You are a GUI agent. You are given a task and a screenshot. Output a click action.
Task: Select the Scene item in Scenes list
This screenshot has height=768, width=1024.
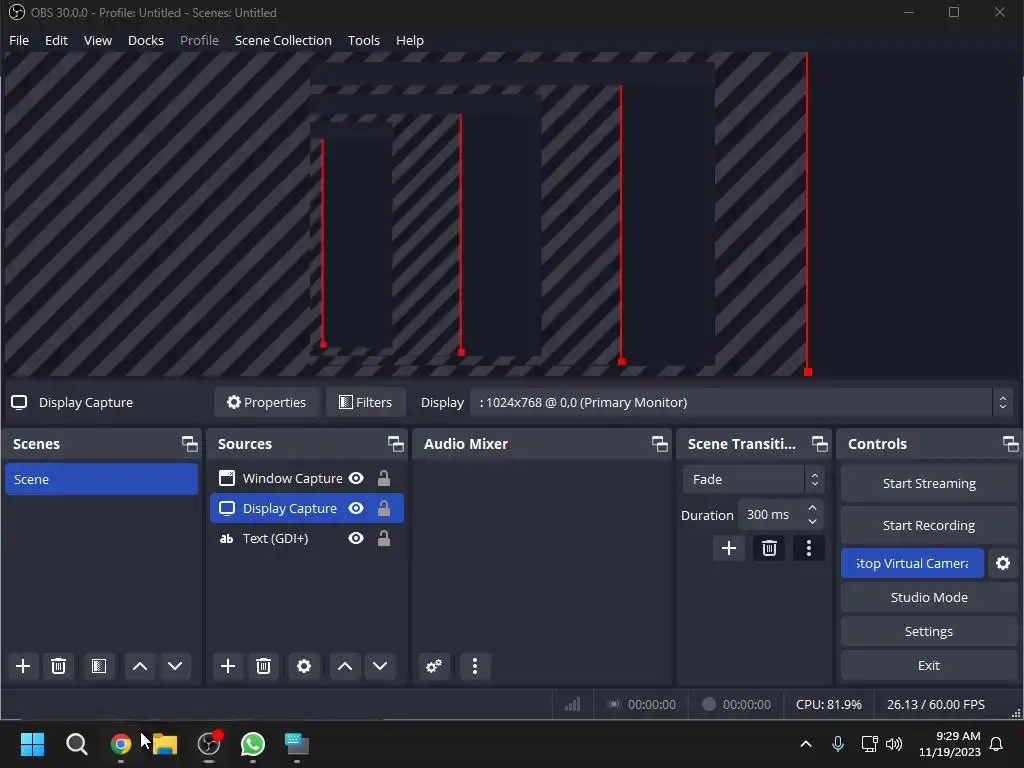(101, 479)
